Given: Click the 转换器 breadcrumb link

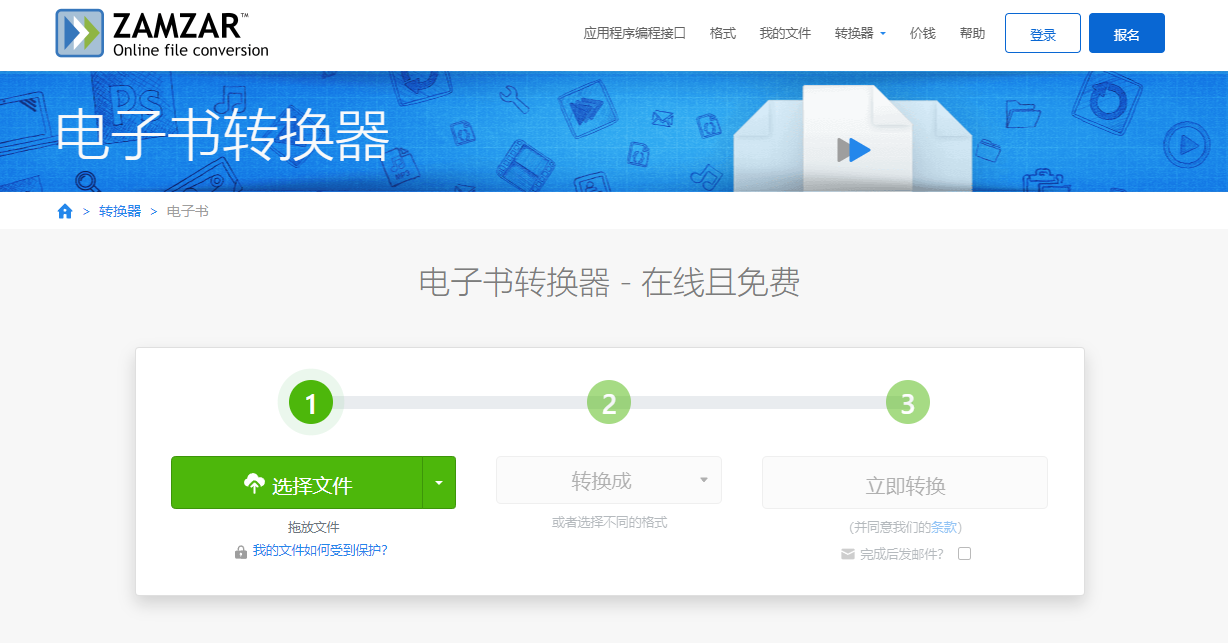Looking at the screenshot, I should coord(120,211).
